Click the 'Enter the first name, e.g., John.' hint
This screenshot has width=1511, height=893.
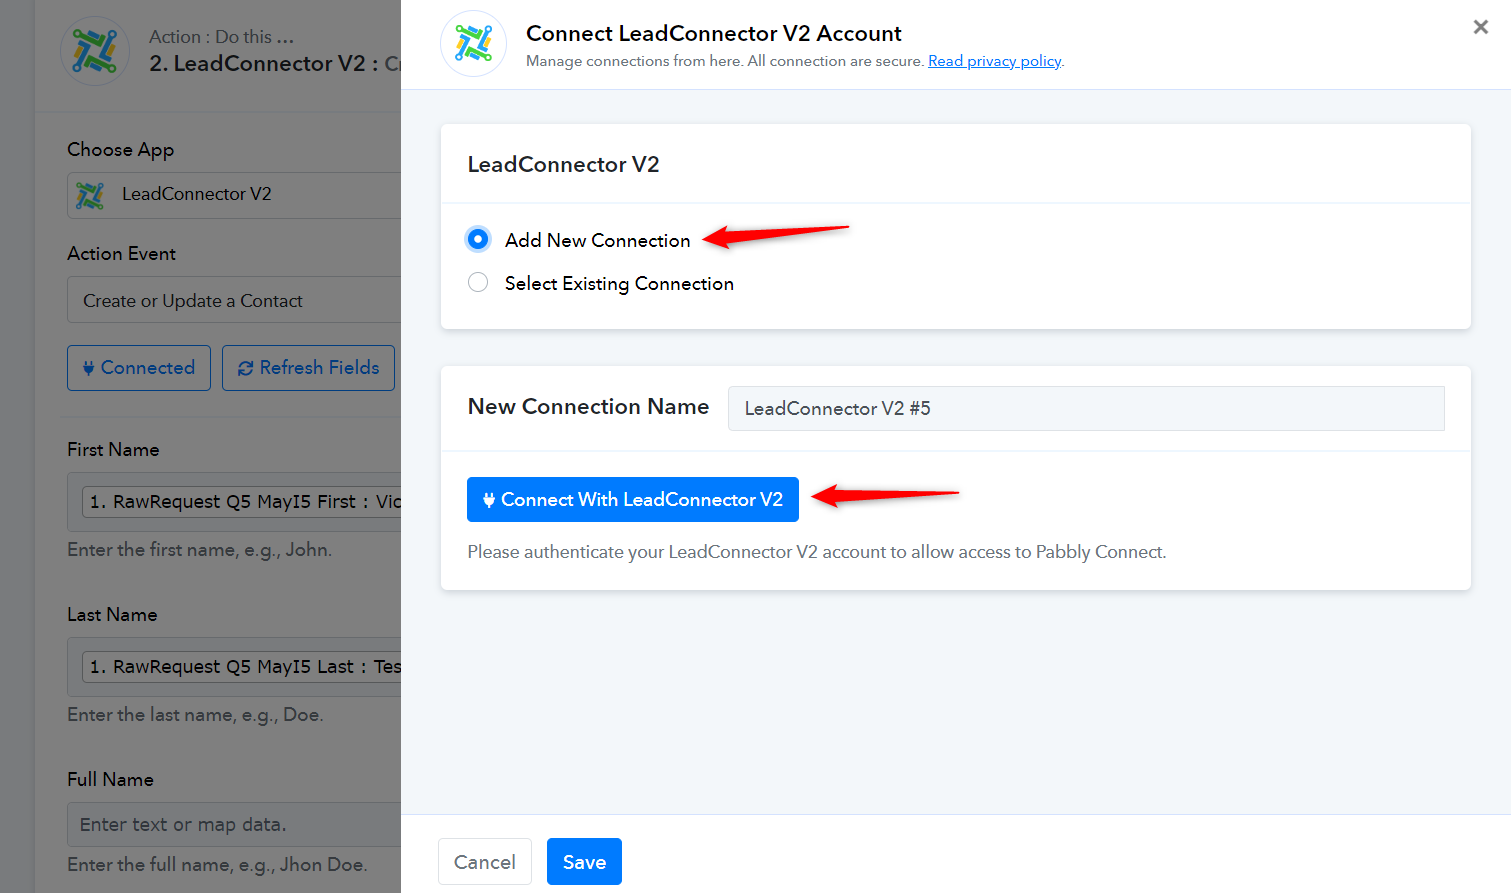coord(200,550)
